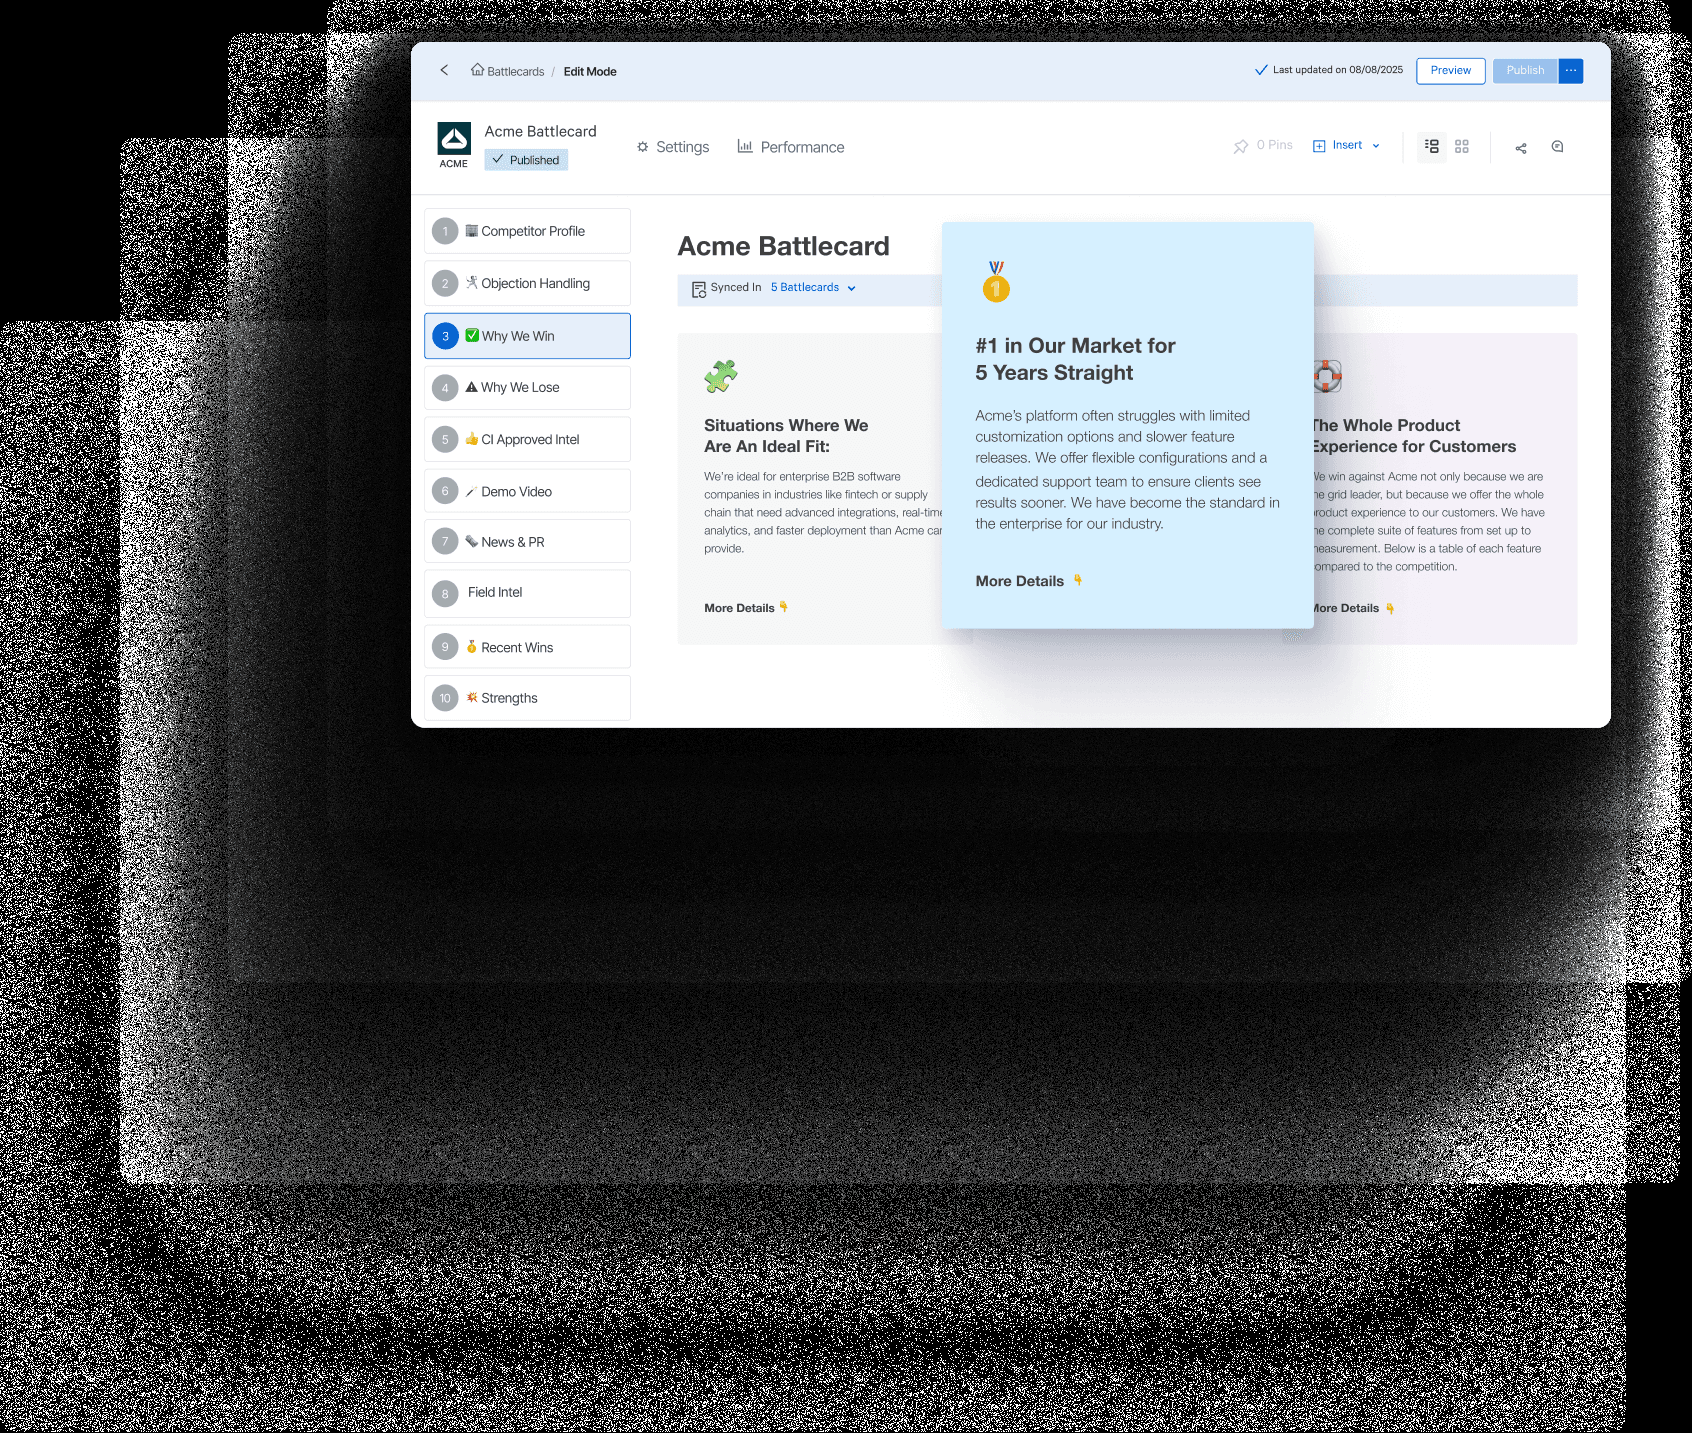This screenshot has width=1692, height=1433.
Task: Open the Battlecards home breadcrumb
Action: click(508, 71)
